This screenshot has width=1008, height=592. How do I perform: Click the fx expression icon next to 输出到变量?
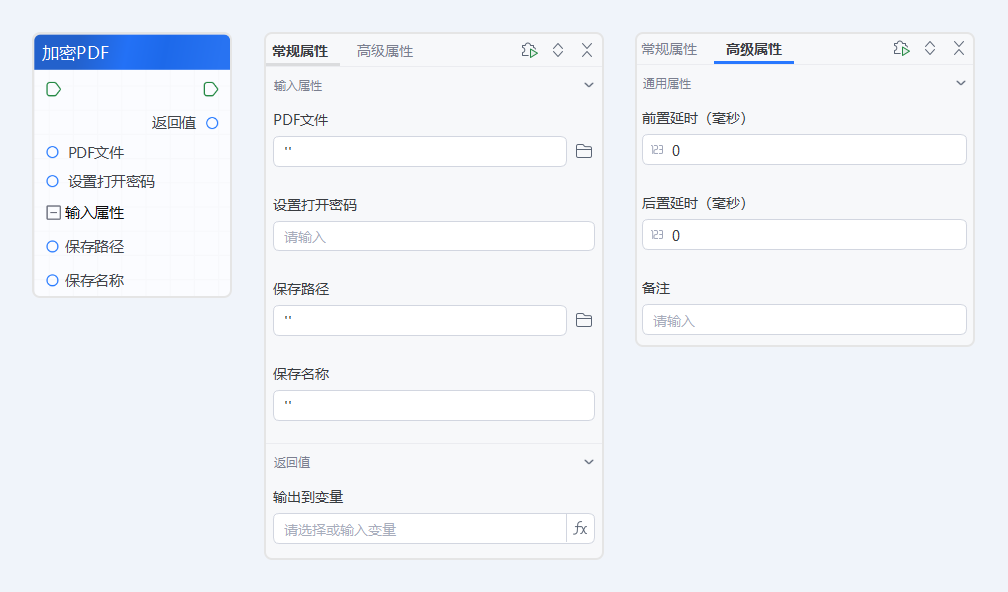coord(580,528)
